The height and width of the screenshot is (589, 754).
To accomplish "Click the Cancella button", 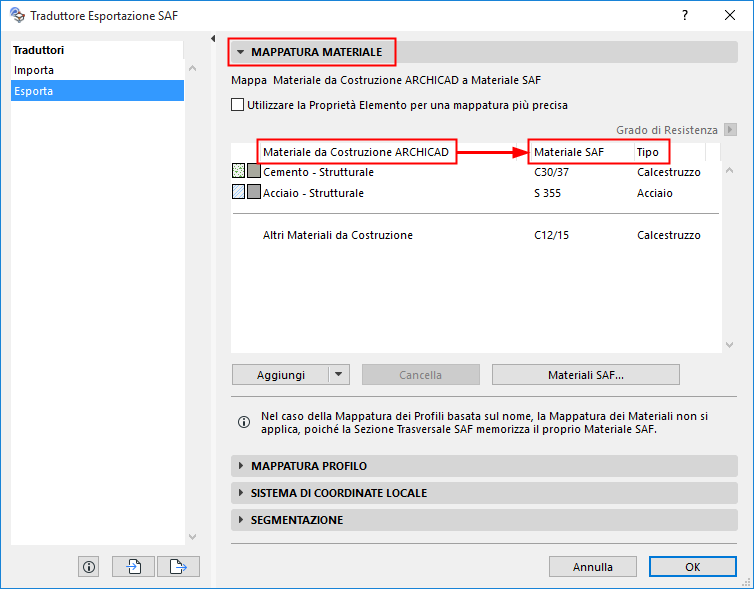I will click(x=421, y=375).
